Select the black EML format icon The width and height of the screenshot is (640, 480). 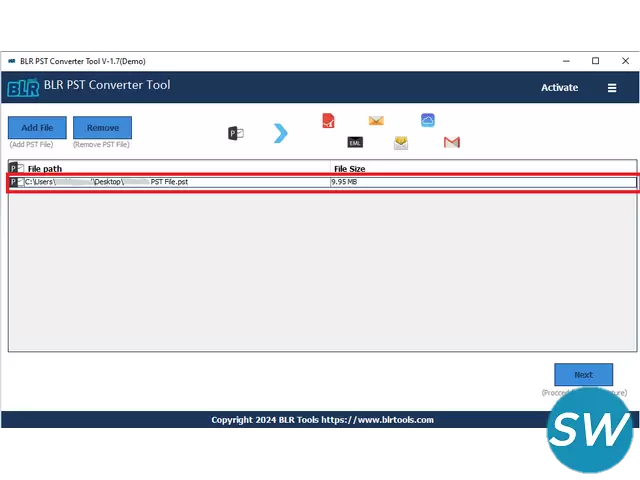coord(355,143)
